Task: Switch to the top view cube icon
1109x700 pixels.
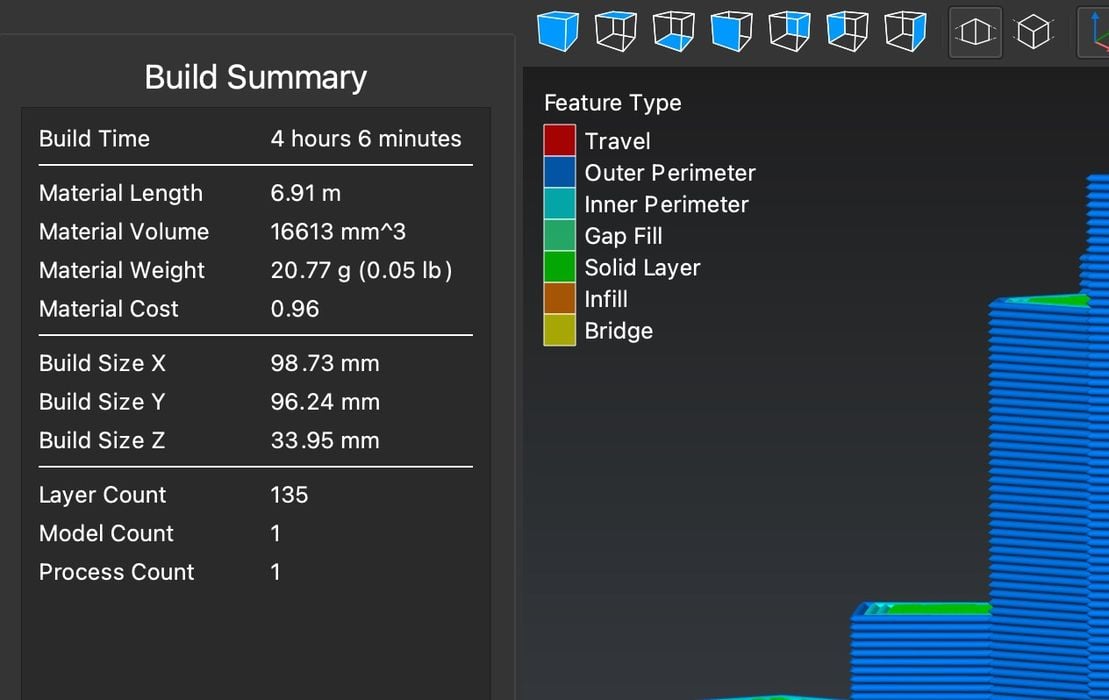Action: [615, 31]
